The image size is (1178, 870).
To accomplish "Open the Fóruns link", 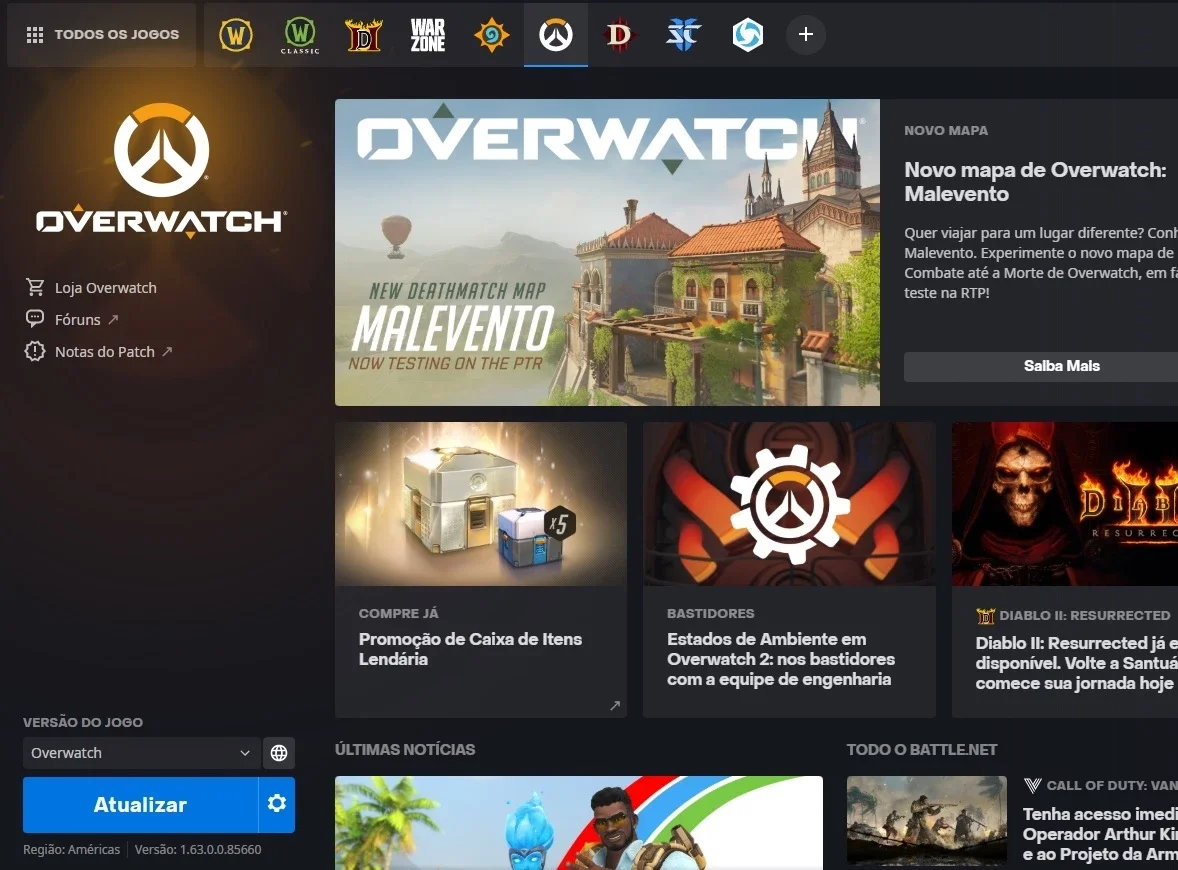I will (77, 319).
